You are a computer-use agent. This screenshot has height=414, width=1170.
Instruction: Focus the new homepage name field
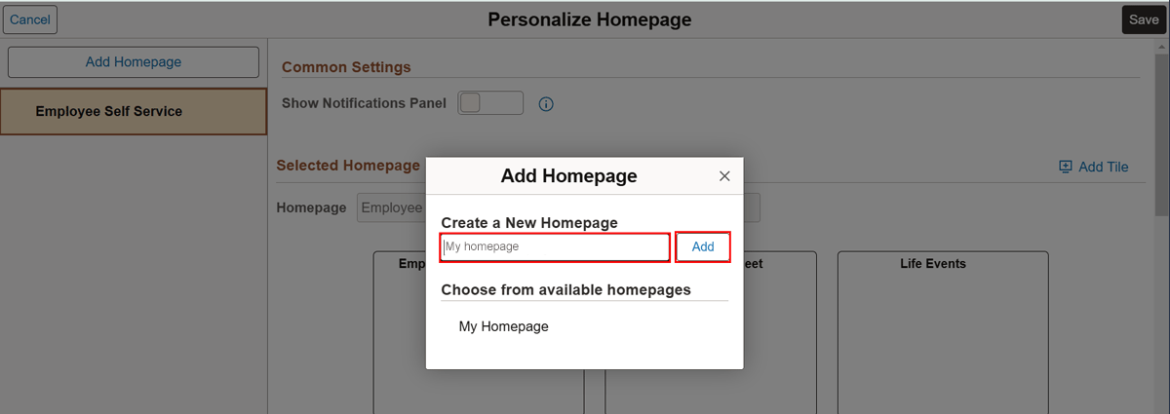click(555, 247)
